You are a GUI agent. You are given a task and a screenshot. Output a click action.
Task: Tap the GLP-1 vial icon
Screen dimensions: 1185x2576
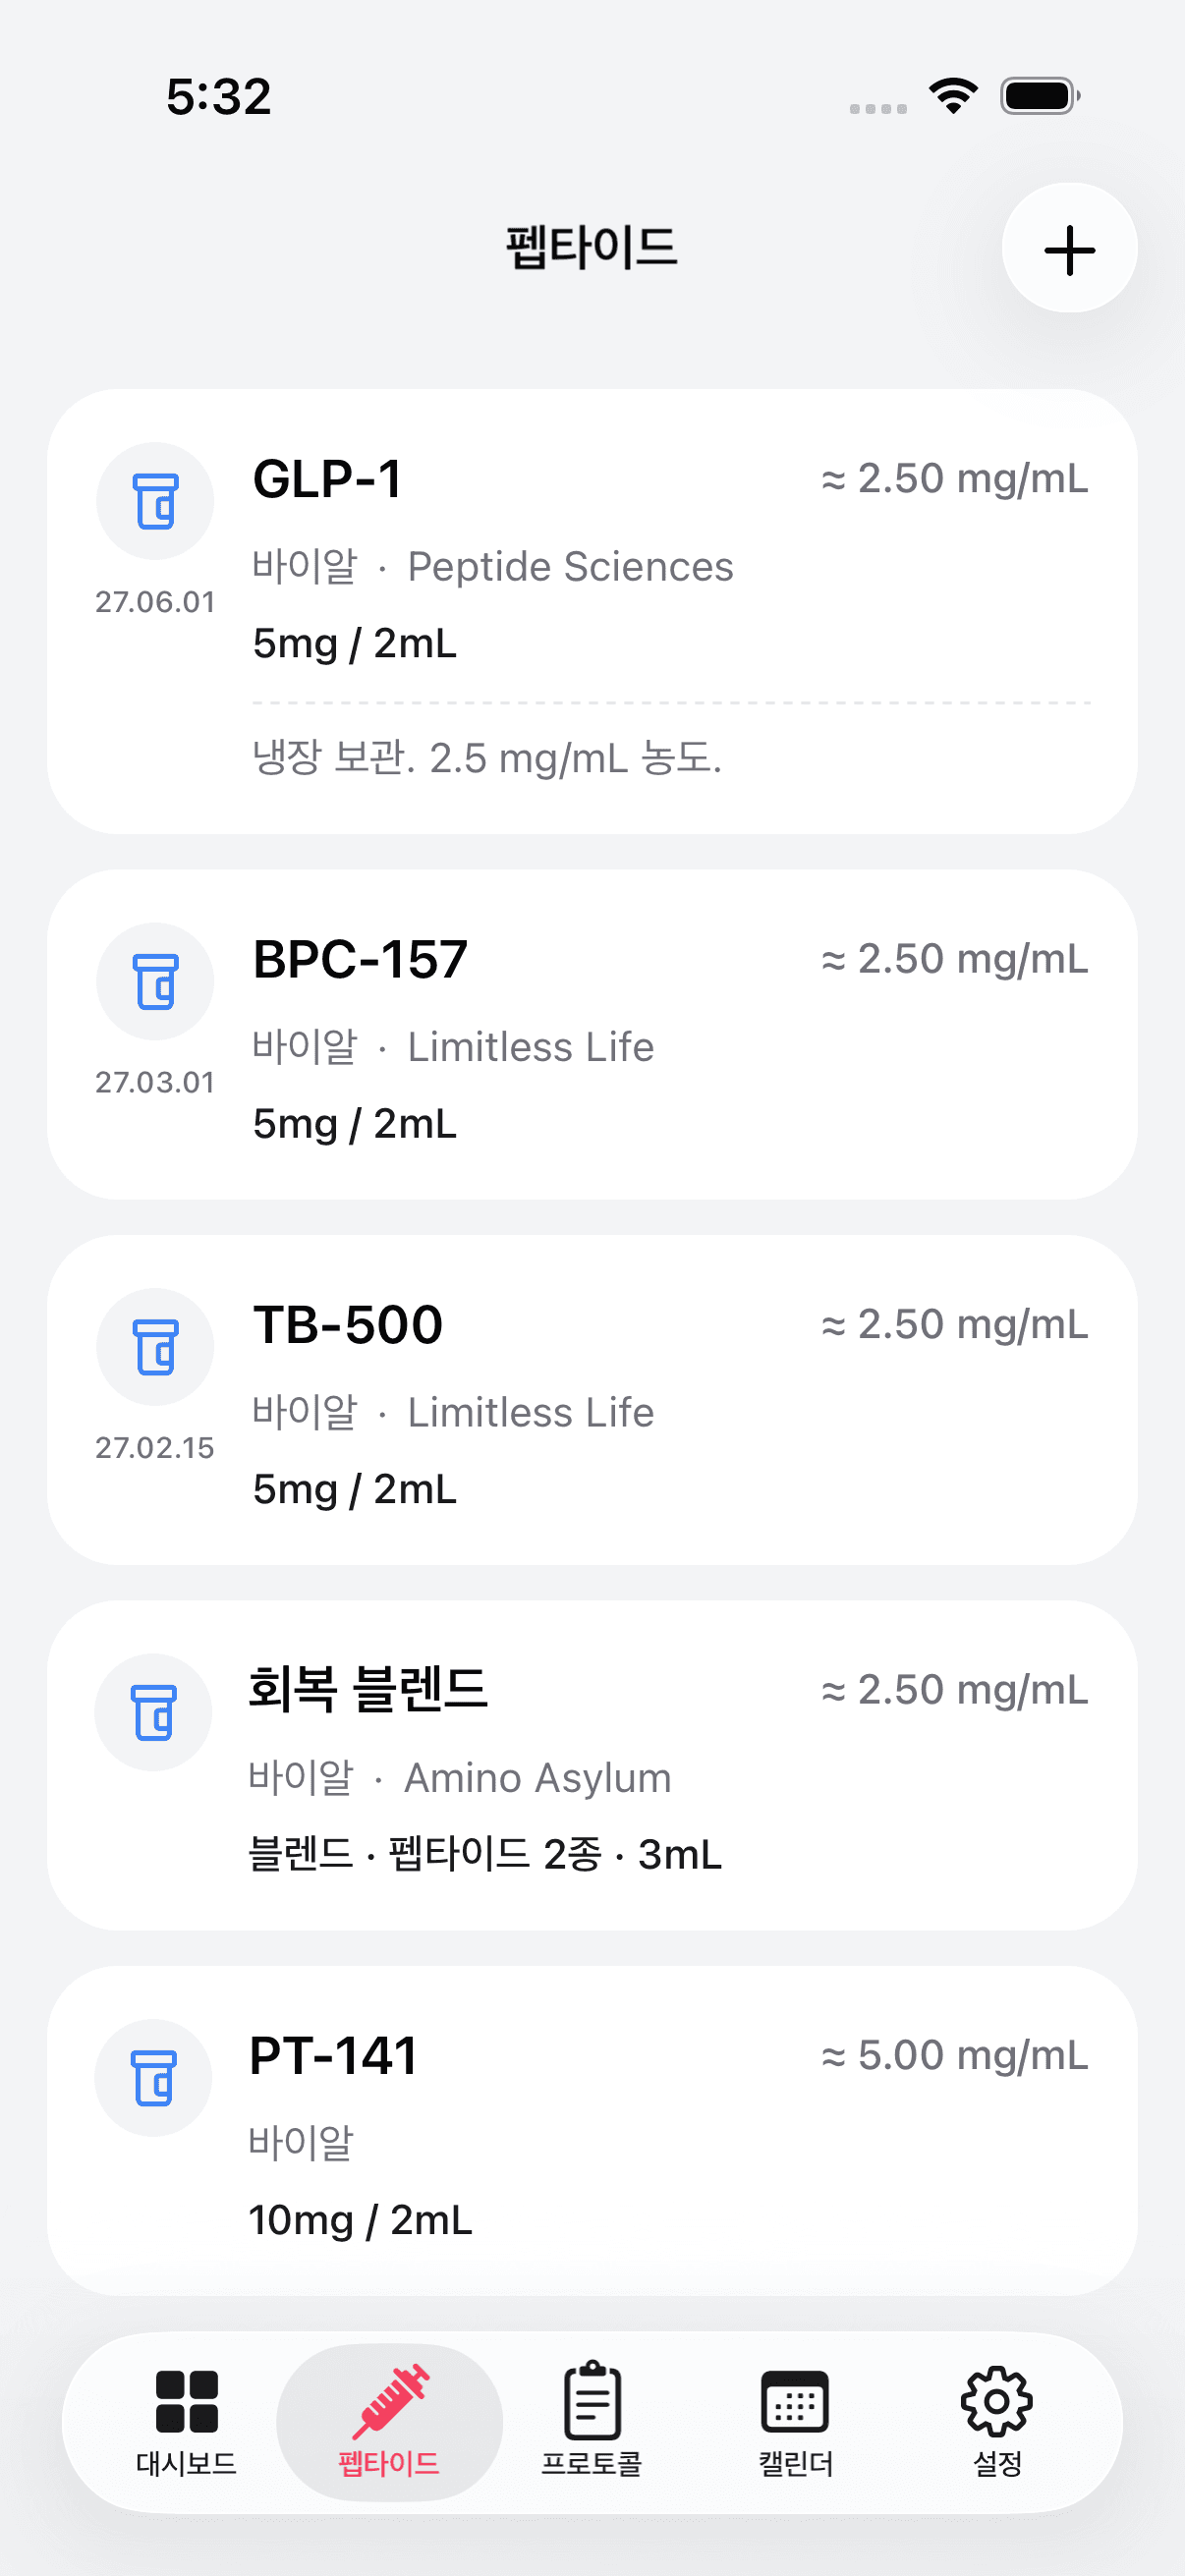(155, 501)
